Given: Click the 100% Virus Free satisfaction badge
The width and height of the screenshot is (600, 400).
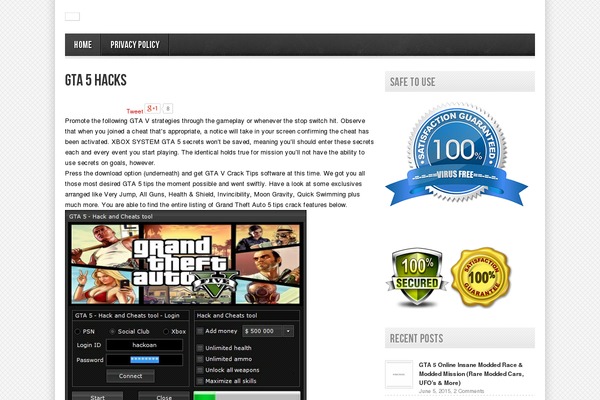Looking at the screenshot, I should (457, 153).
